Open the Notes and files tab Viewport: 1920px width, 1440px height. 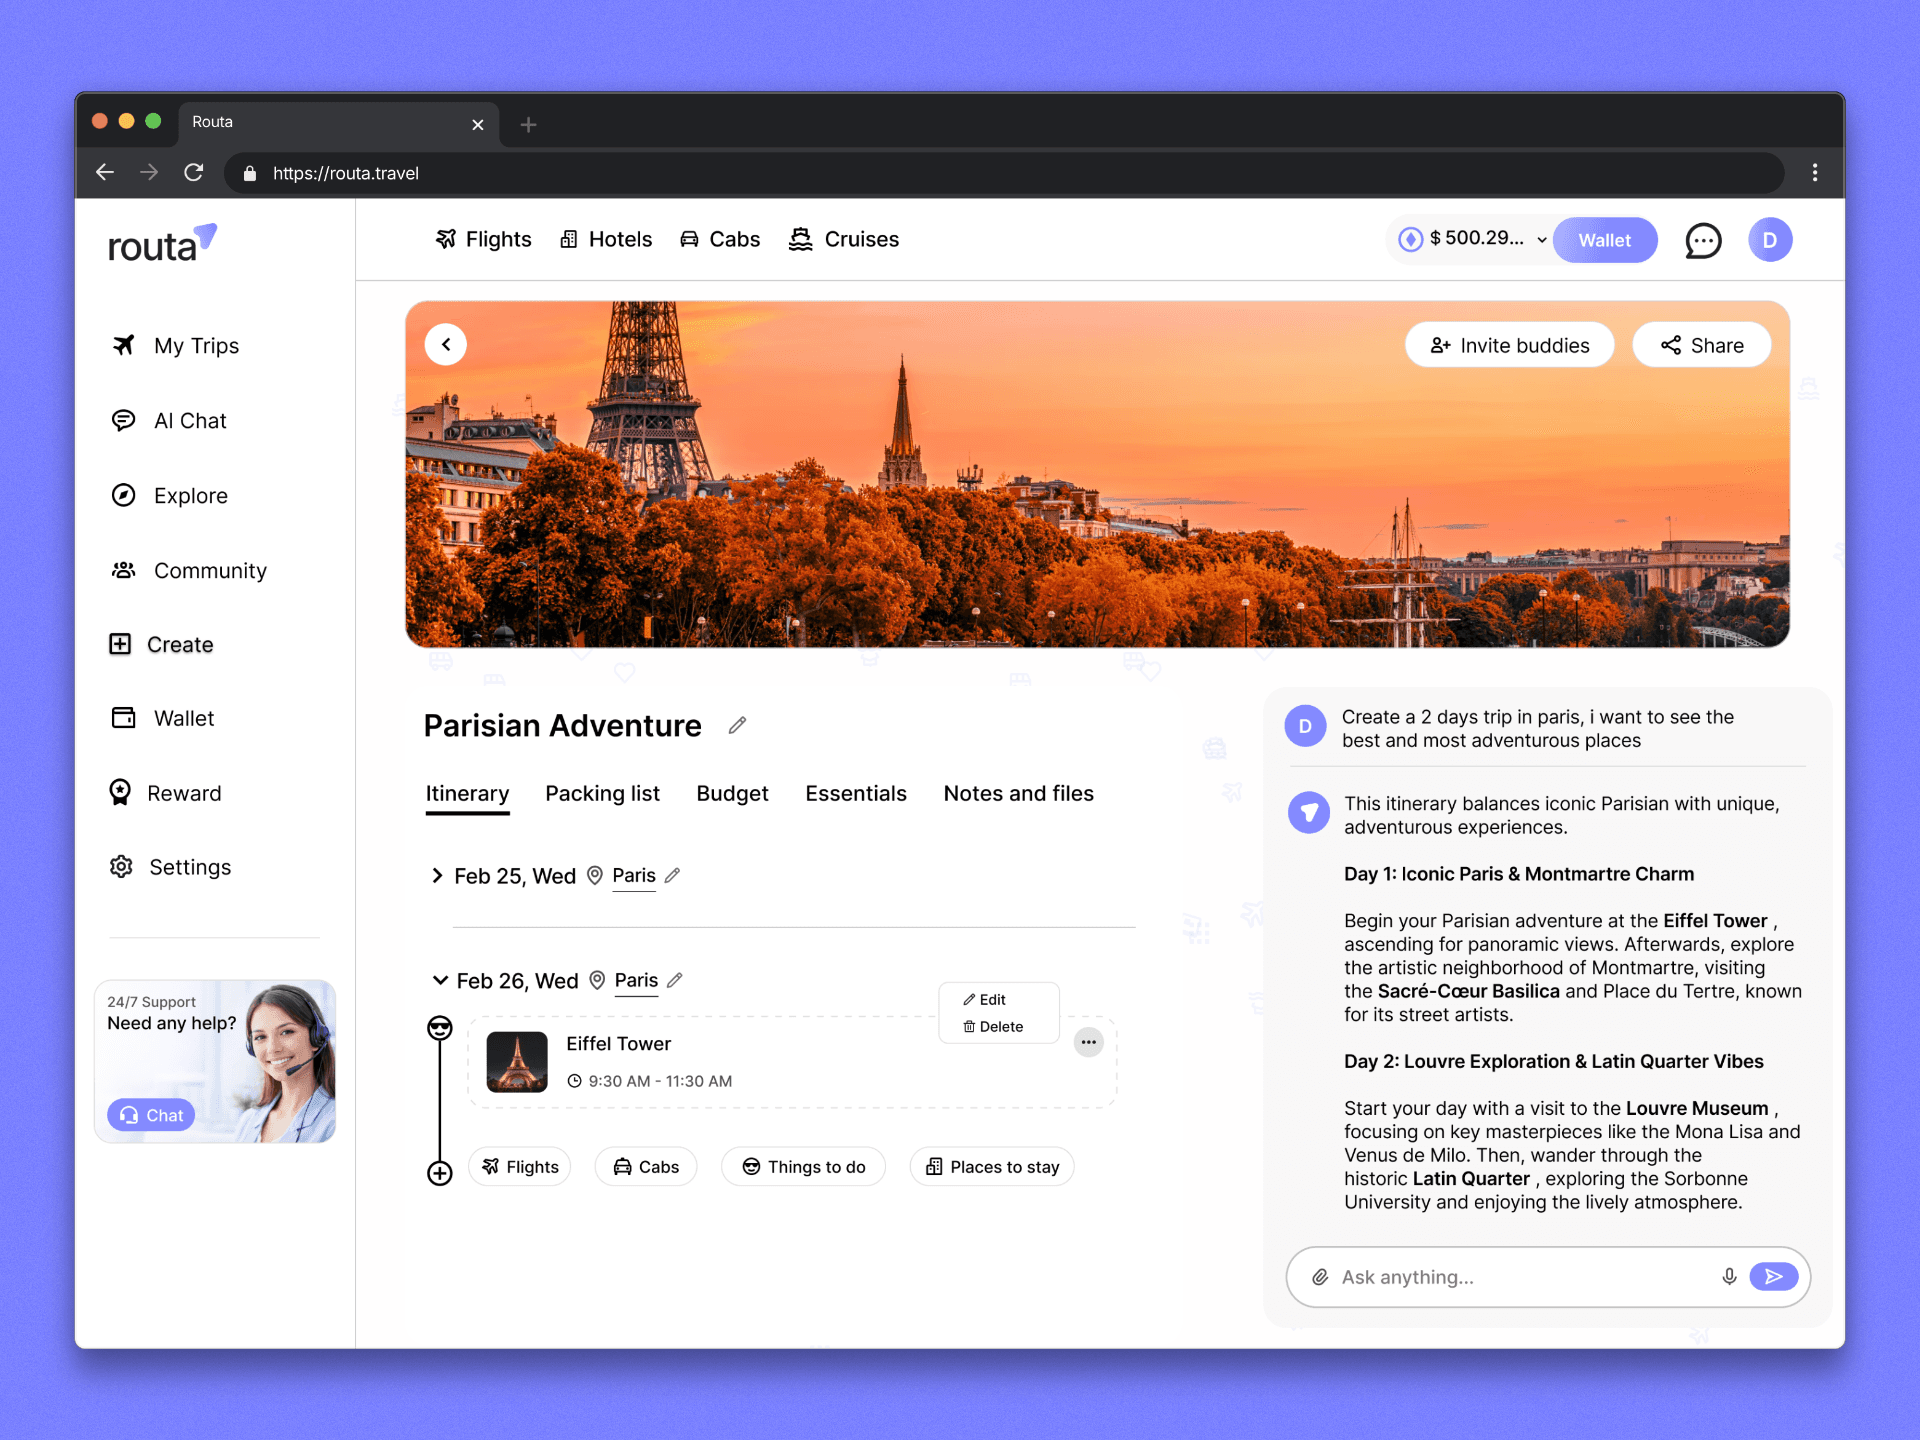[x=1018, y=794]
